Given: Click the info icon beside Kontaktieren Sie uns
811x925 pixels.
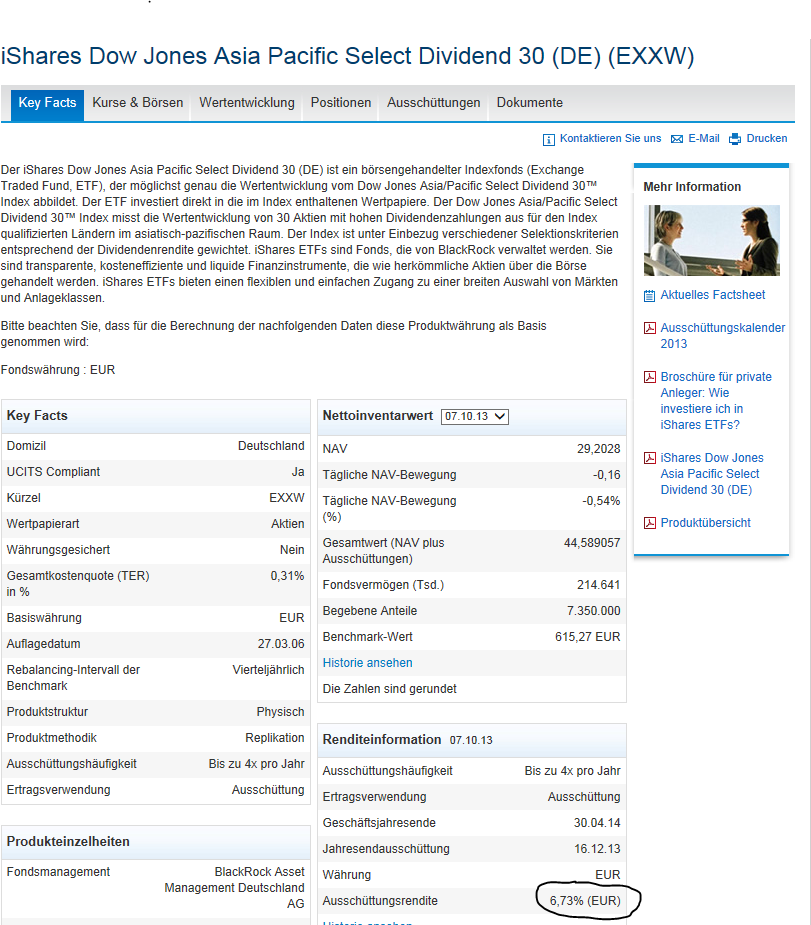Looking at the screenshot, I should coord(549,139).
